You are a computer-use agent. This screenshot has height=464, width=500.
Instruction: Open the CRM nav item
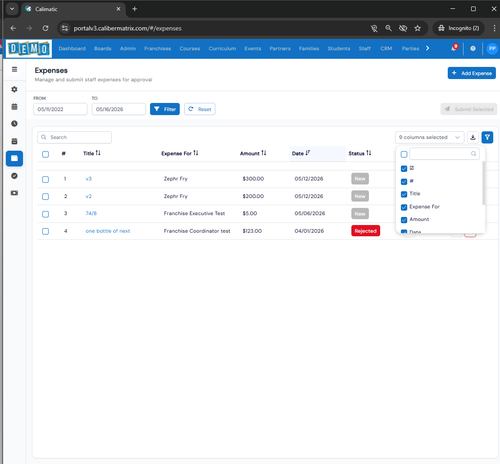[386, 48]
